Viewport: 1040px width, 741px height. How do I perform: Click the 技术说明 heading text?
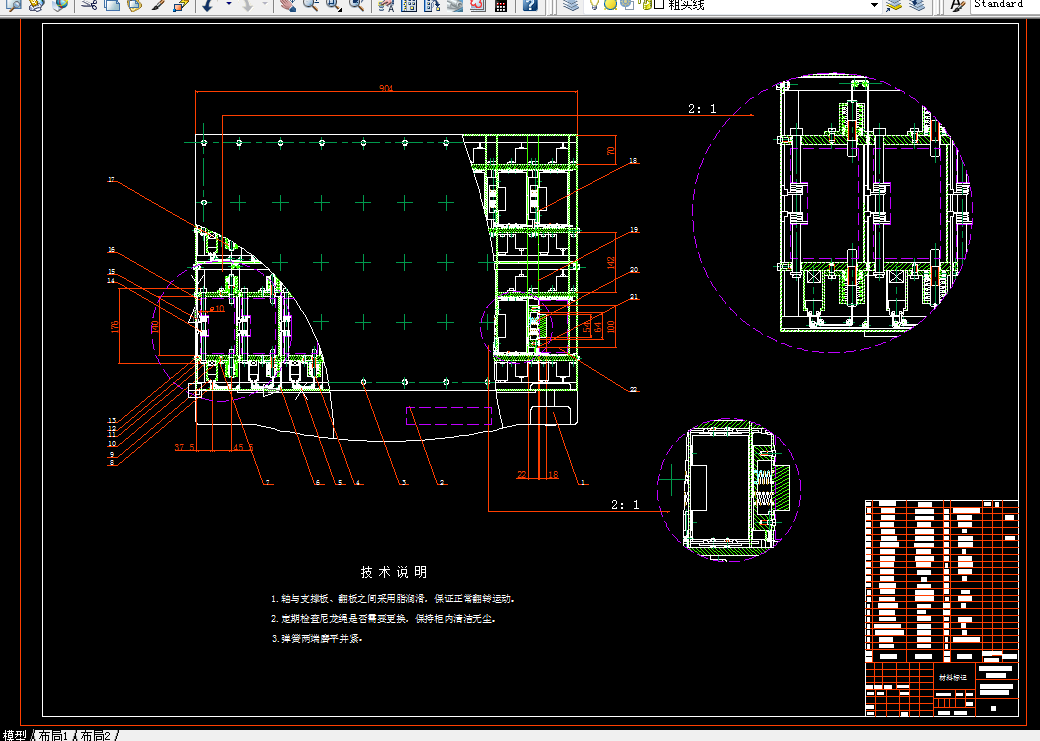click(394, 572)
